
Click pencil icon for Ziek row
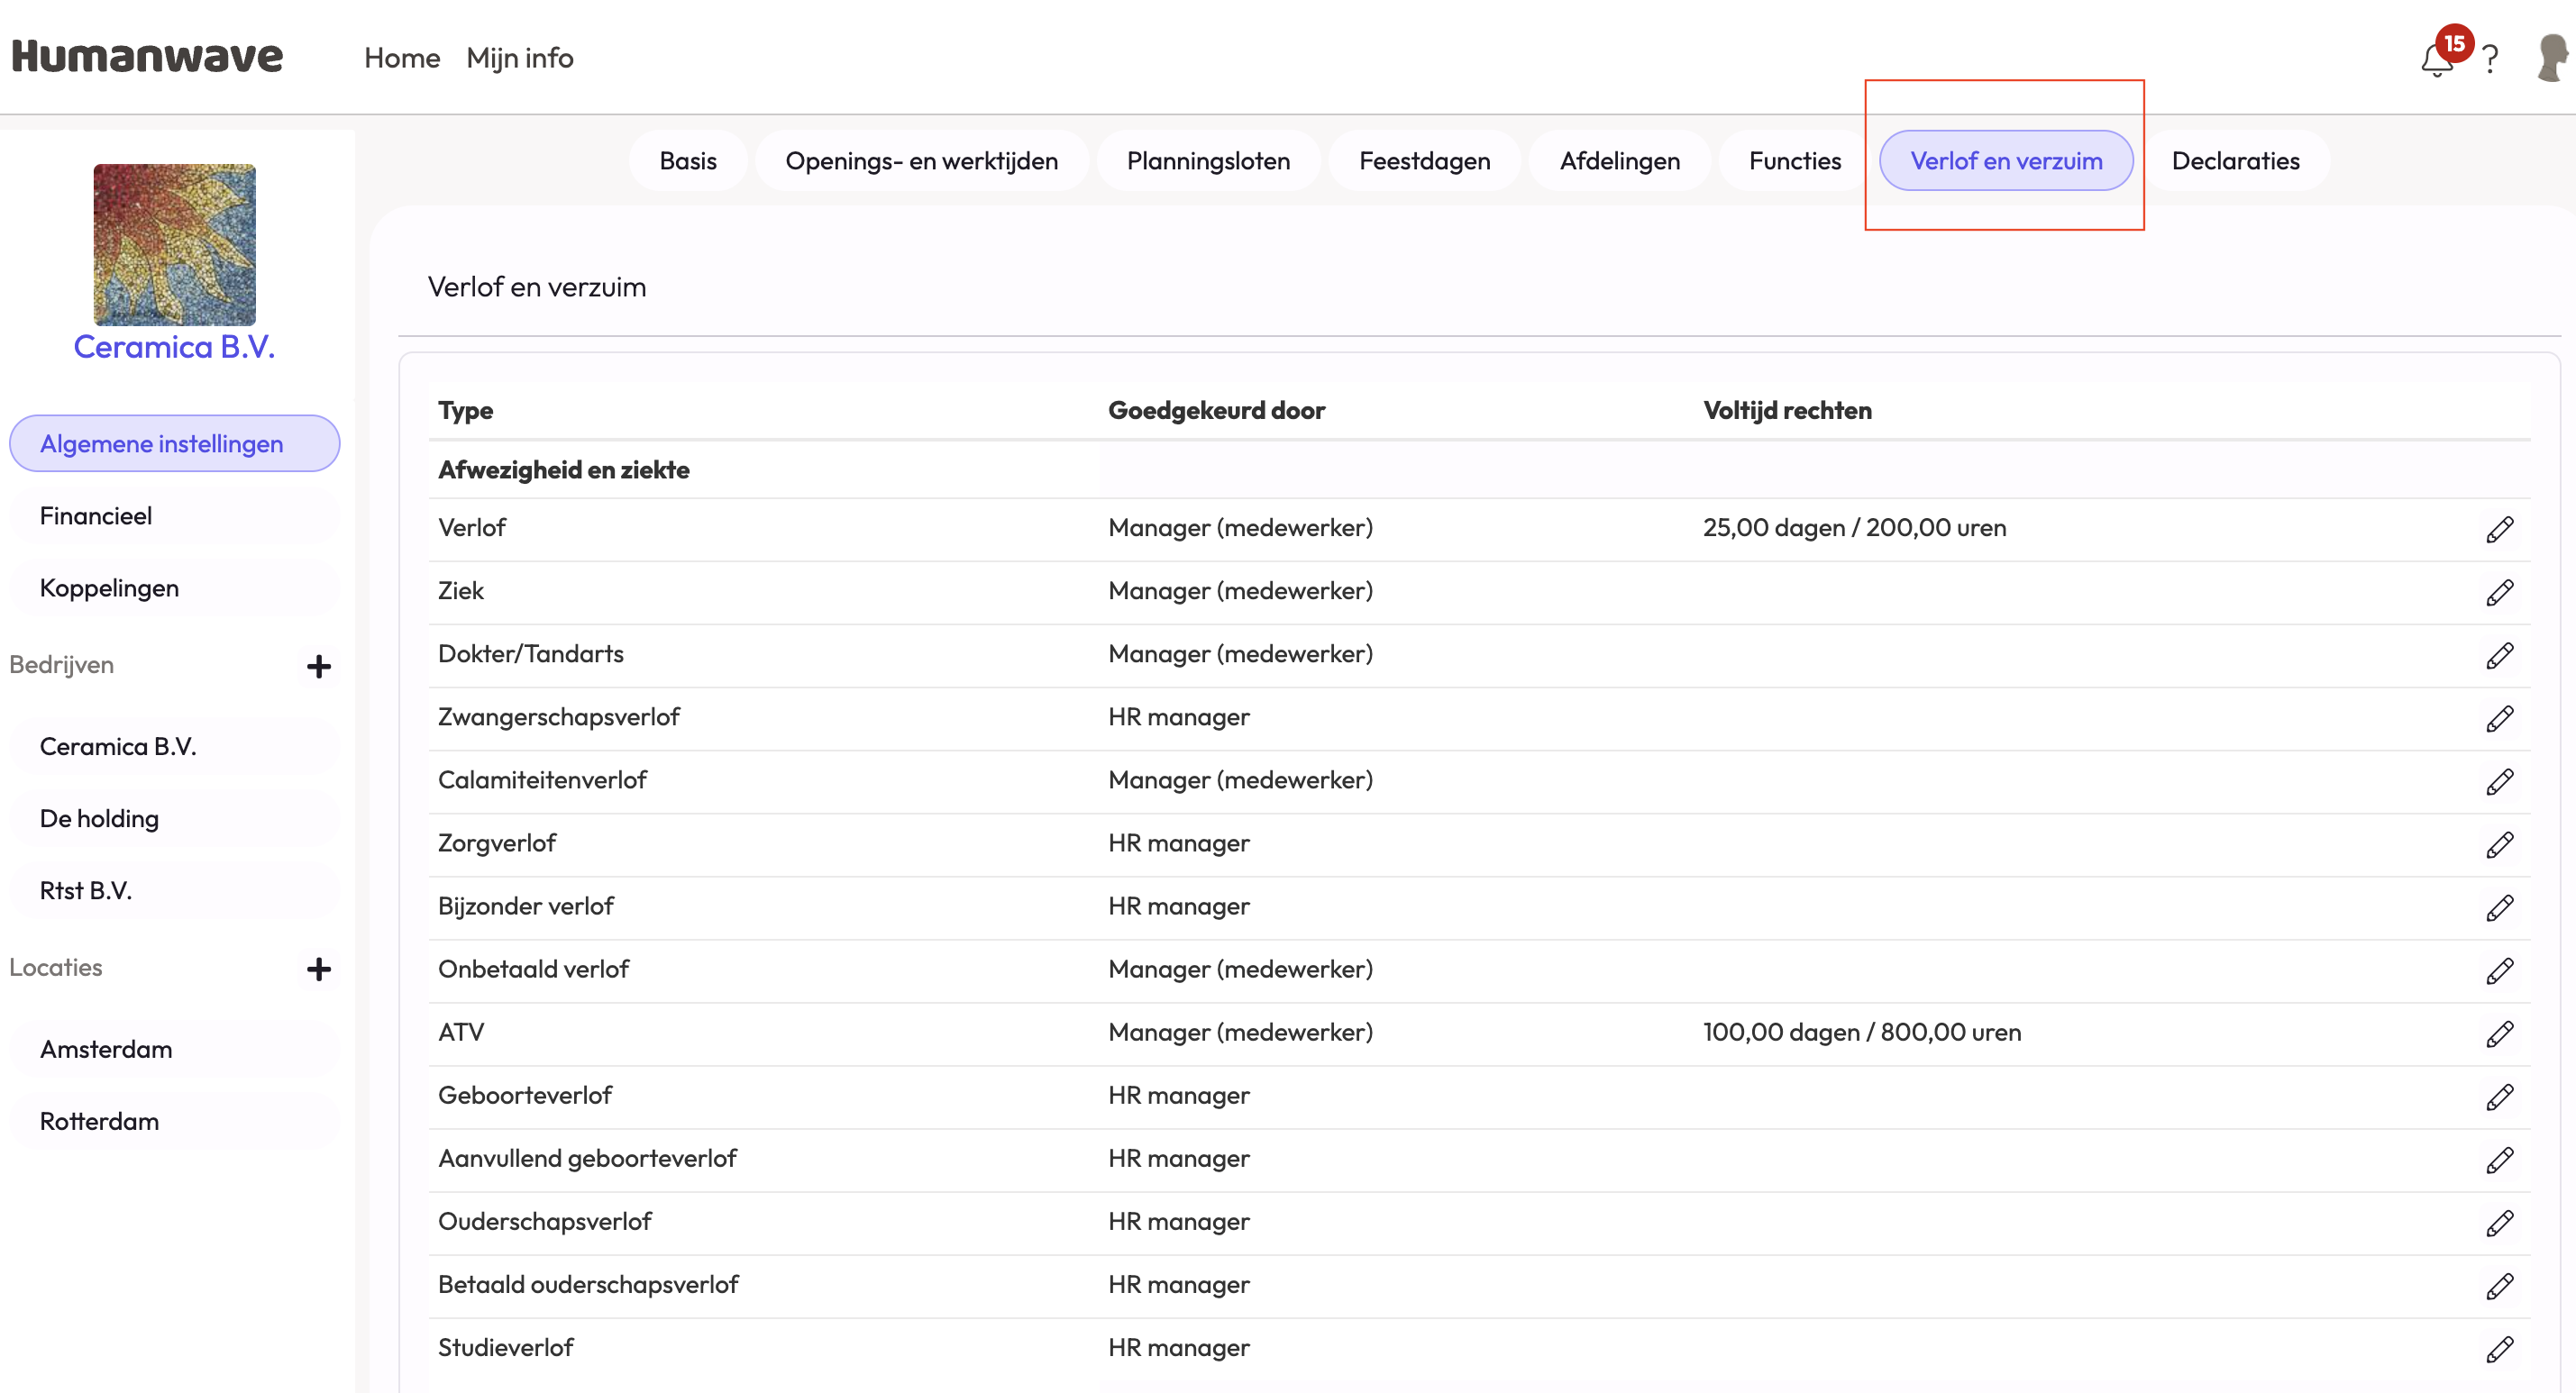(x=2499, y=592)
